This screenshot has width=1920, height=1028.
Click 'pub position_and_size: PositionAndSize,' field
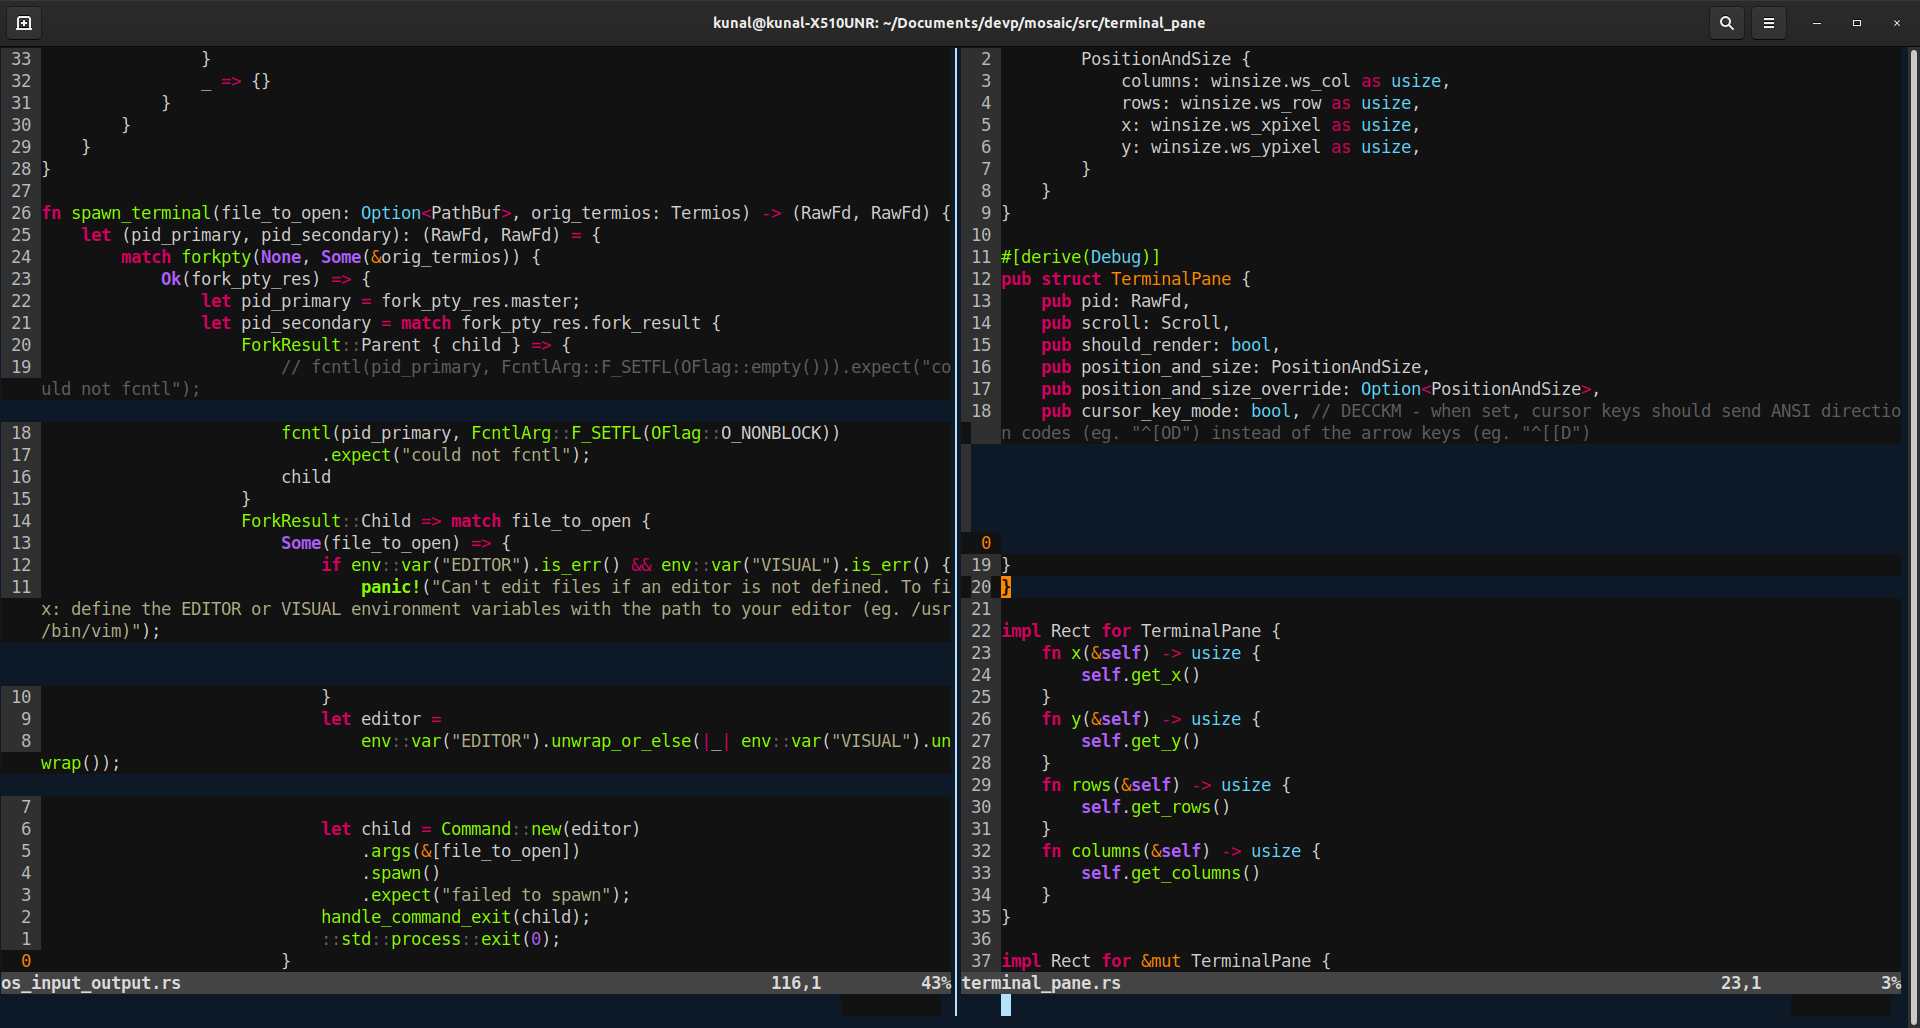(x=1236, y=367)
